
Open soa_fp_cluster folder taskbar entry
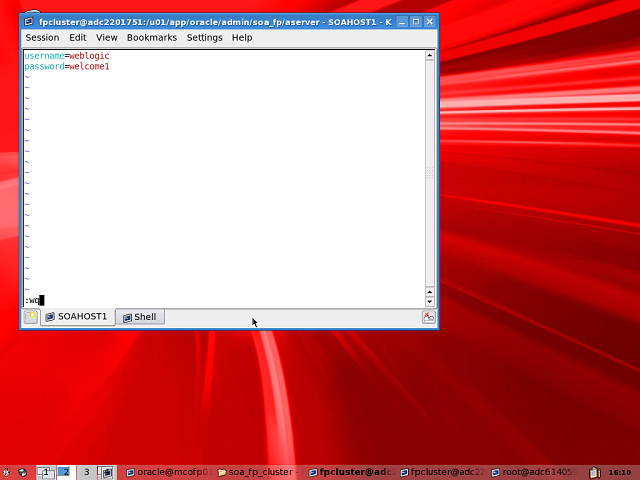pyautogui.click(x=260, y=472)
